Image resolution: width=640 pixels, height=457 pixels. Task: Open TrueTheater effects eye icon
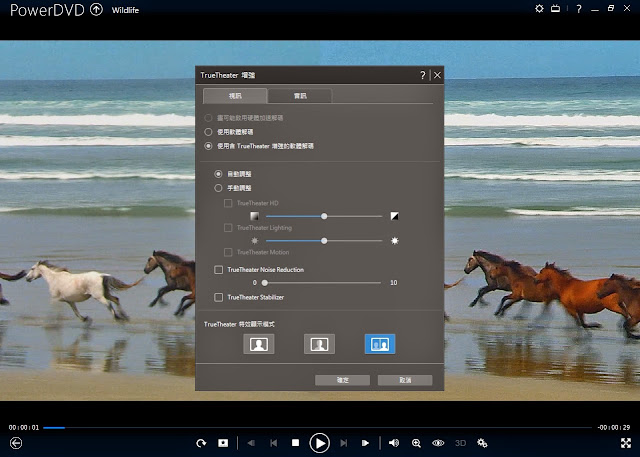[x=438, y=443]
